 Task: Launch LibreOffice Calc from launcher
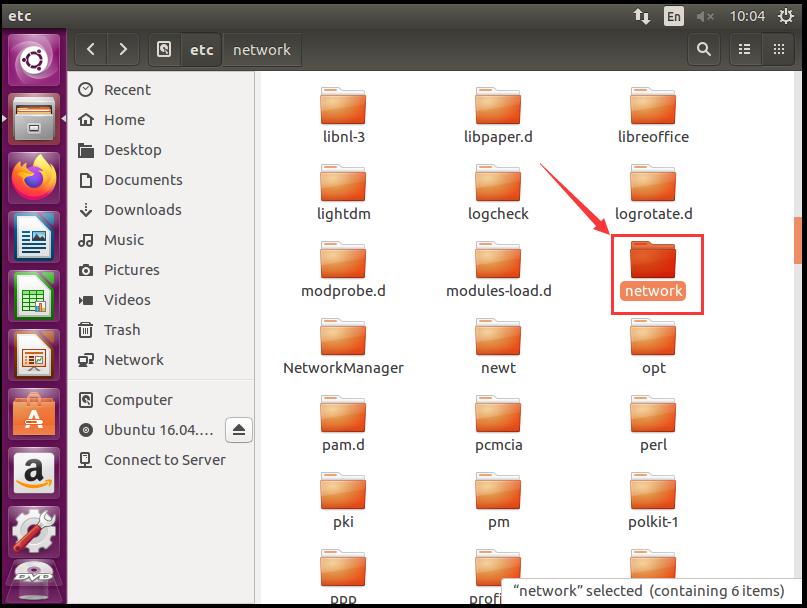(x=34, y=297)
